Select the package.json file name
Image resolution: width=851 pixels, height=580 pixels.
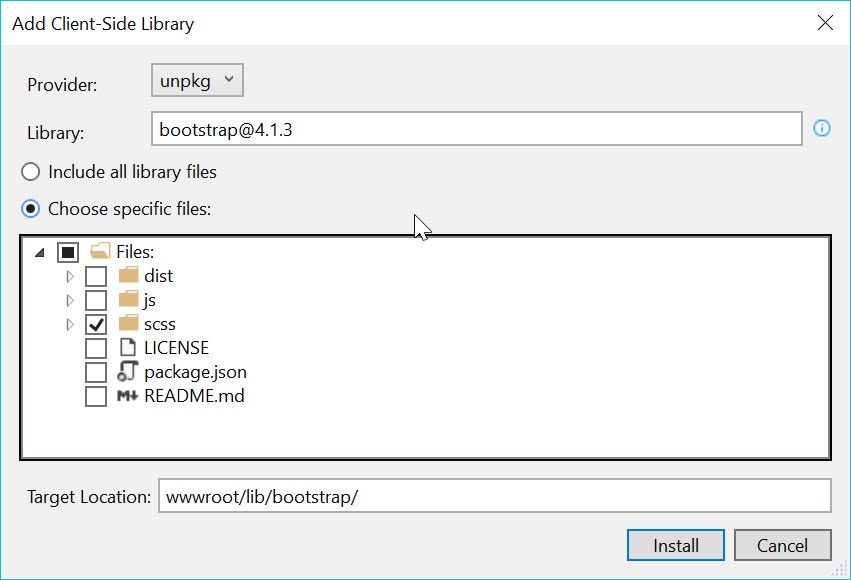tap(195, 372)
